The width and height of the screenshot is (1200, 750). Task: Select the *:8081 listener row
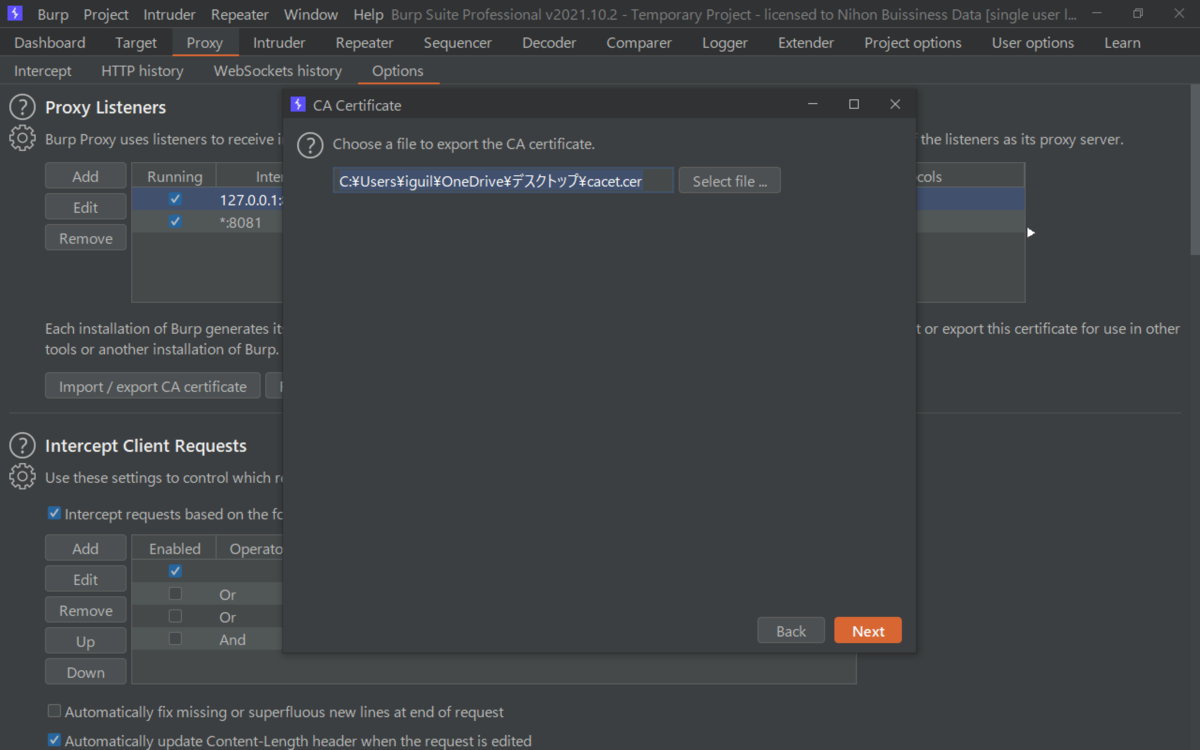point(578,222)
